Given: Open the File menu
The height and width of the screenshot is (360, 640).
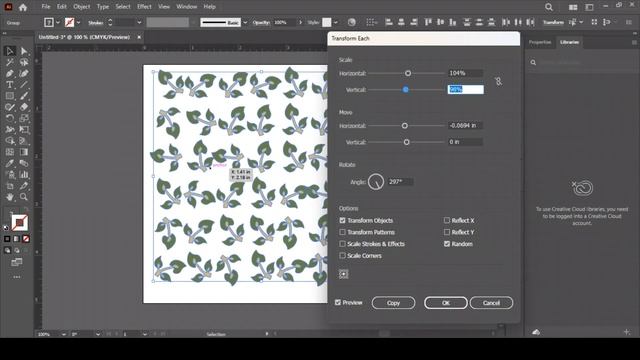Looking at the screenshot, I should [x=46, y=7].
